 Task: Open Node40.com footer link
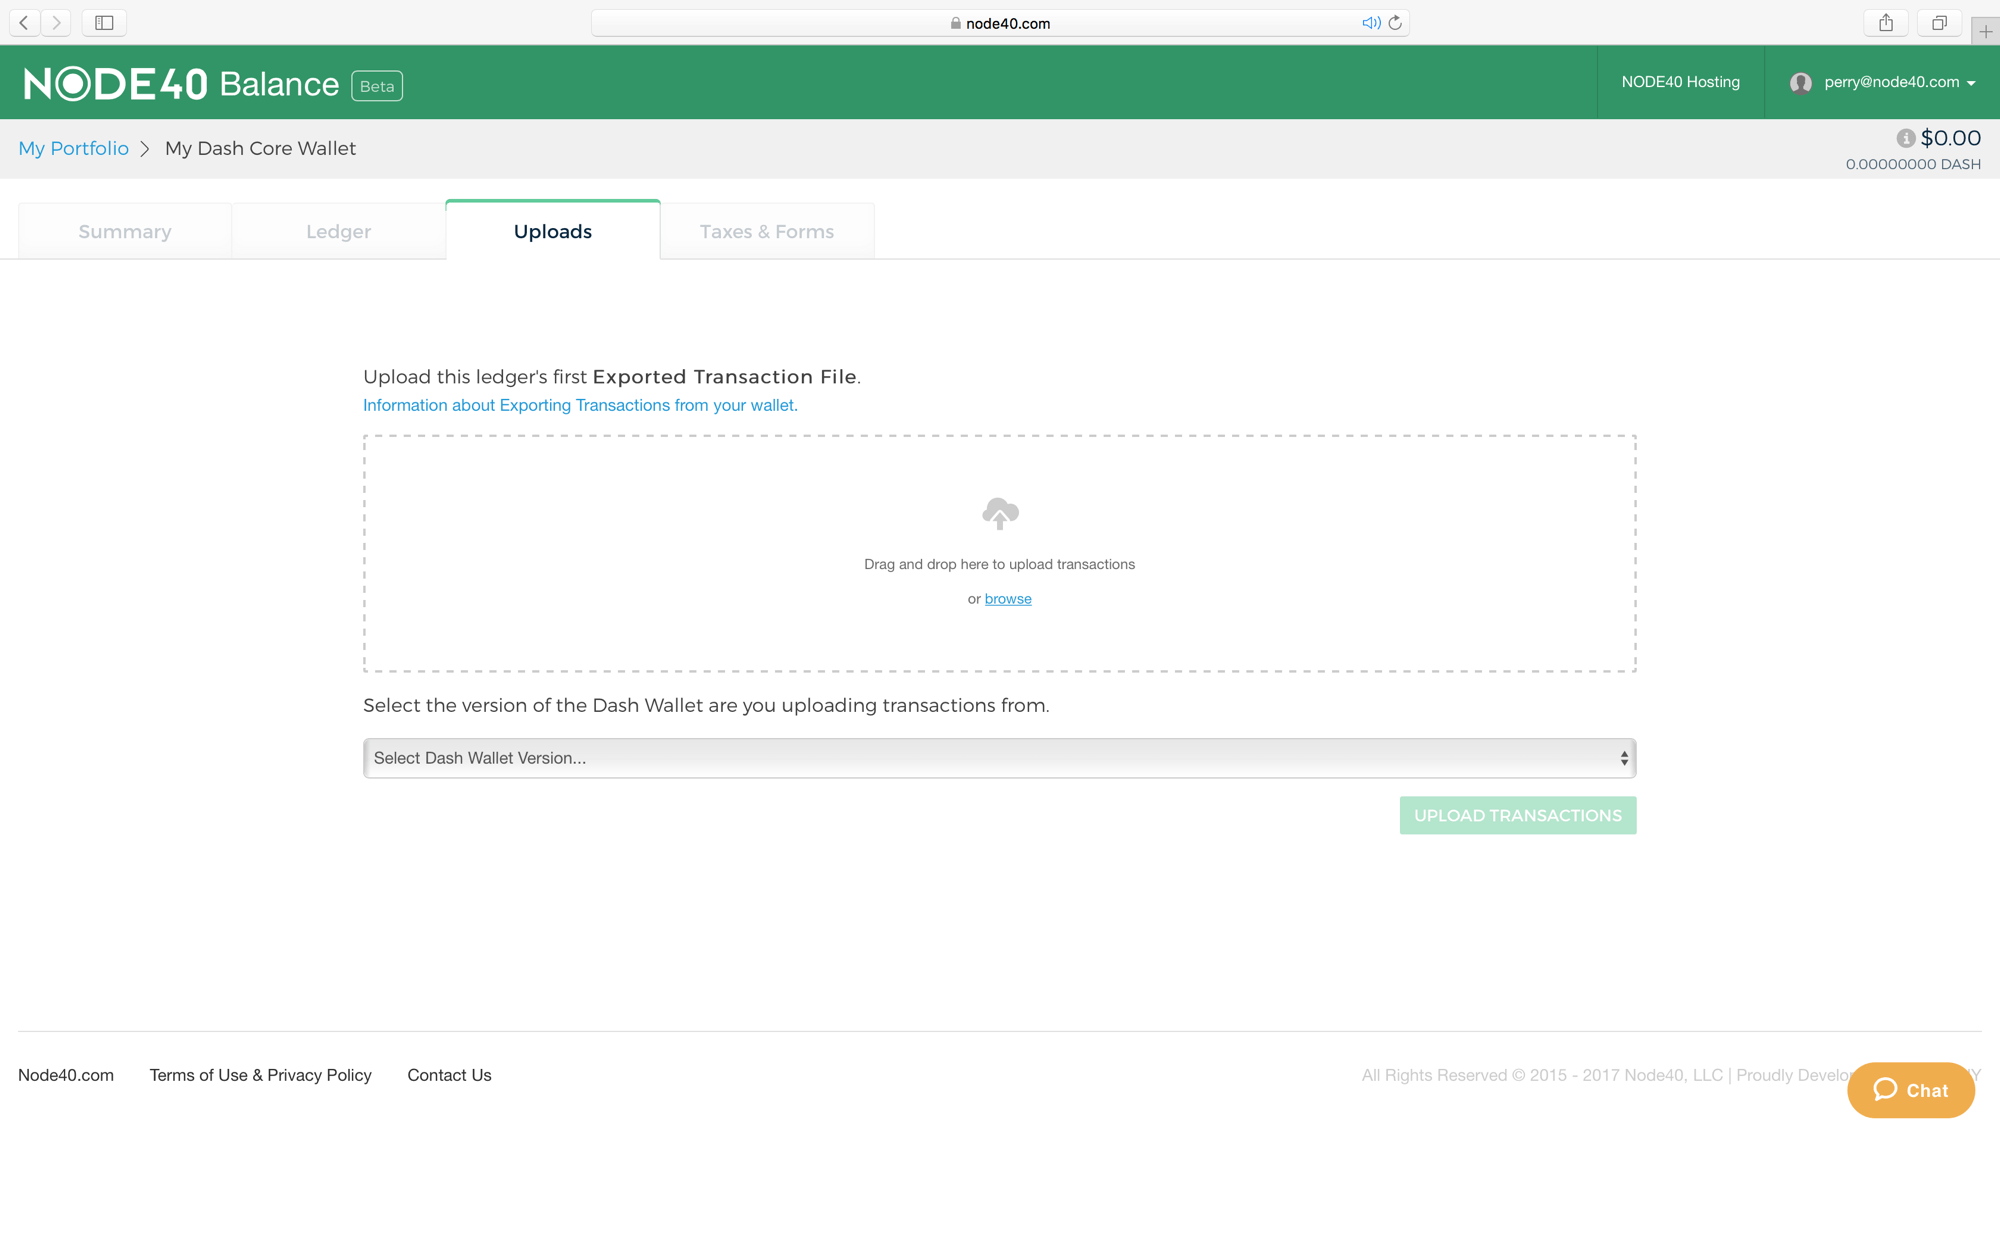click(x=66, y=1075)
